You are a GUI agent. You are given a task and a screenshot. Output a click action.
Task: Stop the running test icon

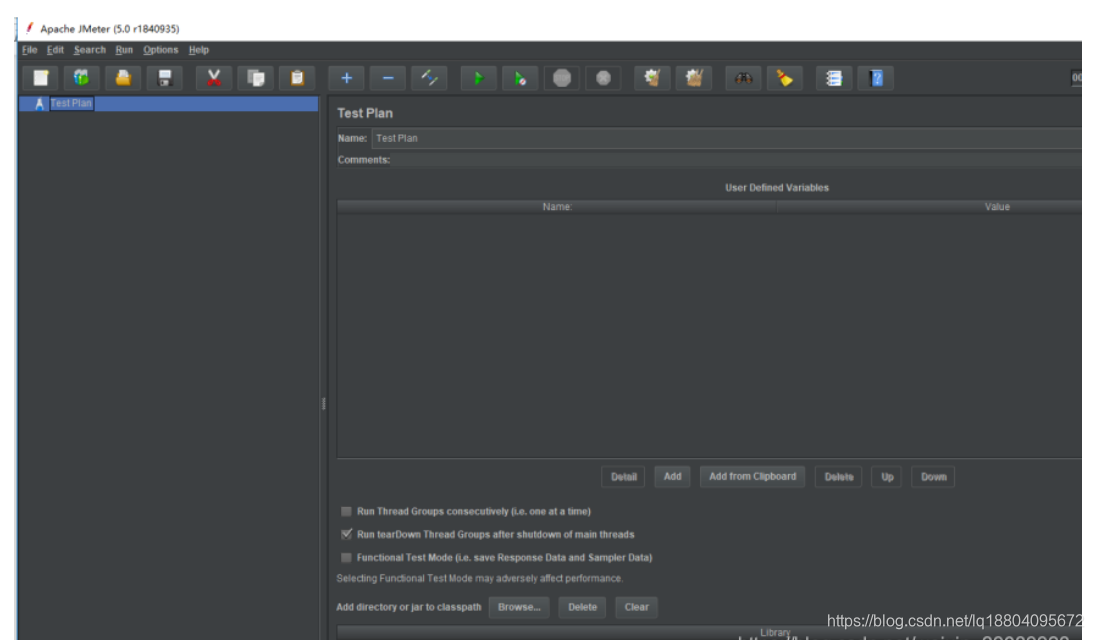(562, 78)
